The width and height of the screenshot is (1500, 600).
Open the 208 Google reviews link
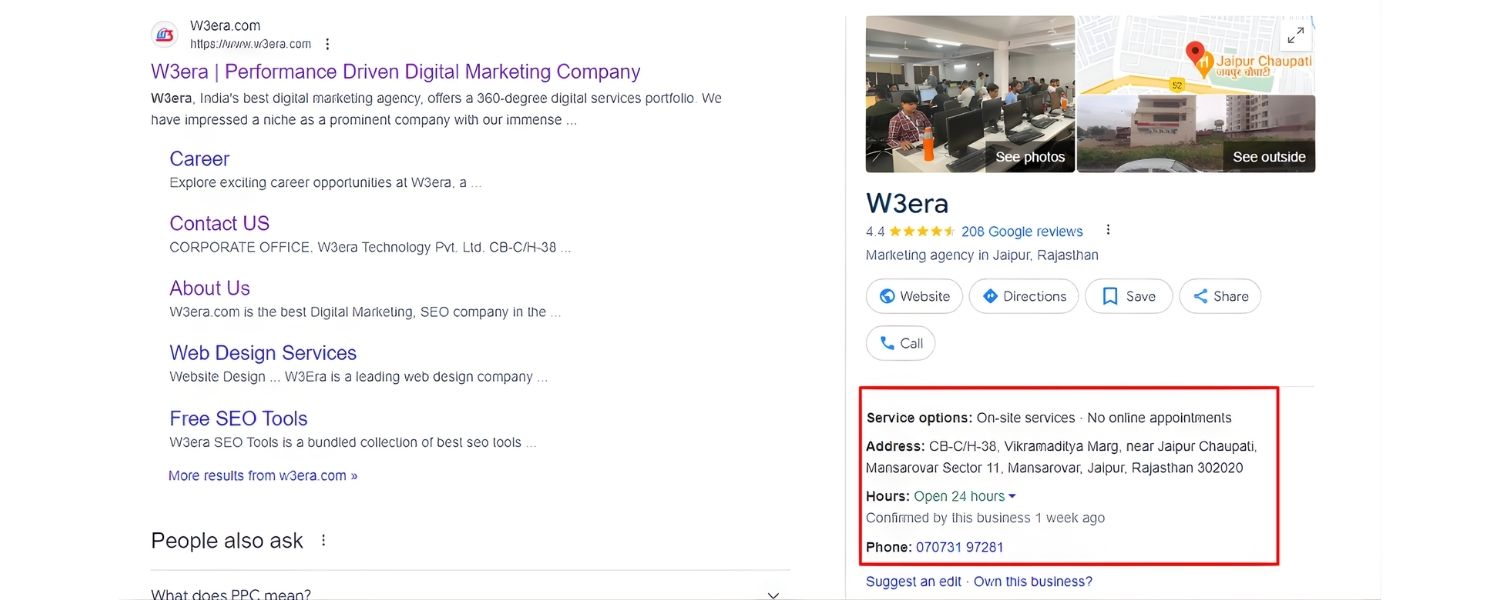click(1022, 231)
